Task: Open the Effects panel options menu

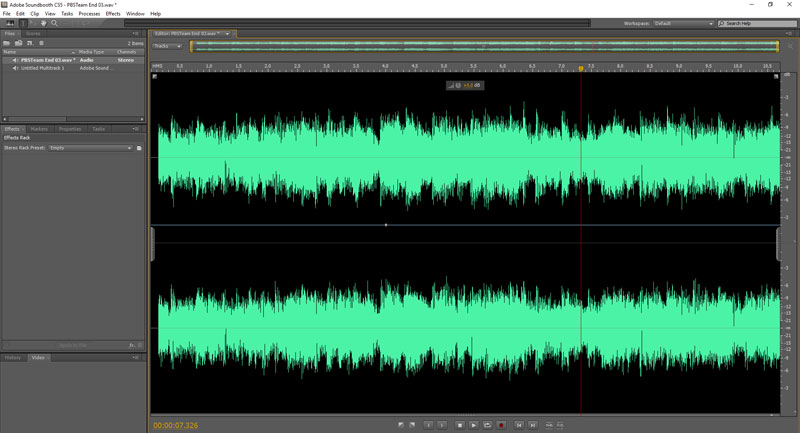Action: click(x=136, y=129)
